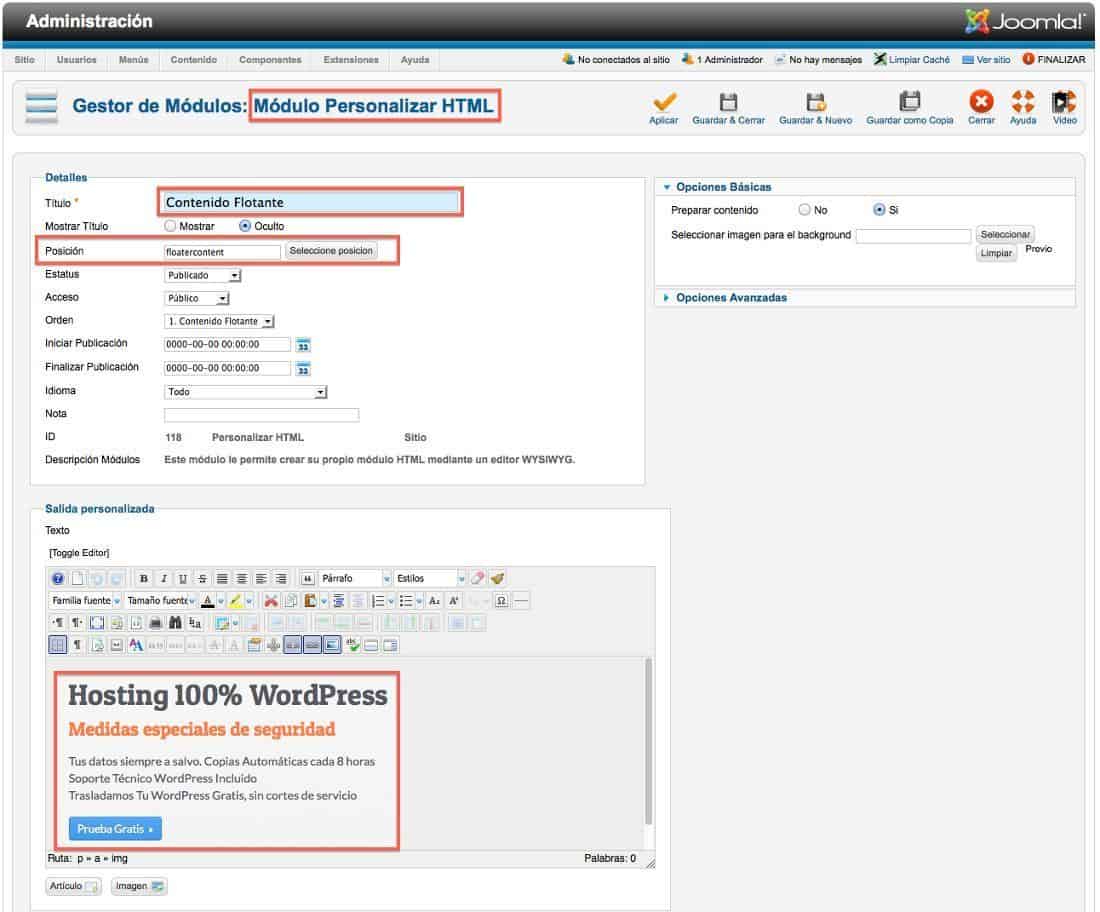Open the Estatus dropdown showing Publicado
This screenshot has width=1100, height=912.
[x=203, y=276]
